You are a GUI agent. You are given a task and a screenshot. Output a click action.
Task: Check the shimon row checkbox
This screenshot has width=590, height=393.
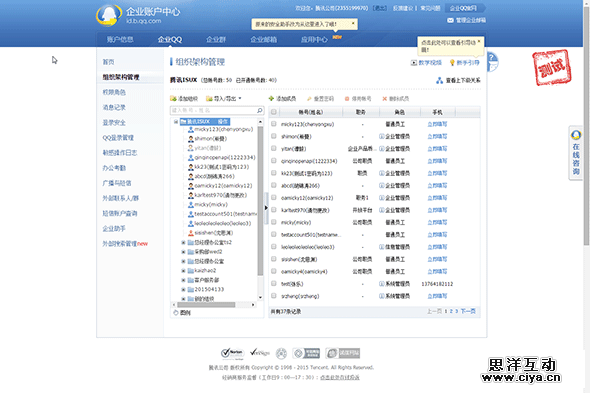point(274,136)
